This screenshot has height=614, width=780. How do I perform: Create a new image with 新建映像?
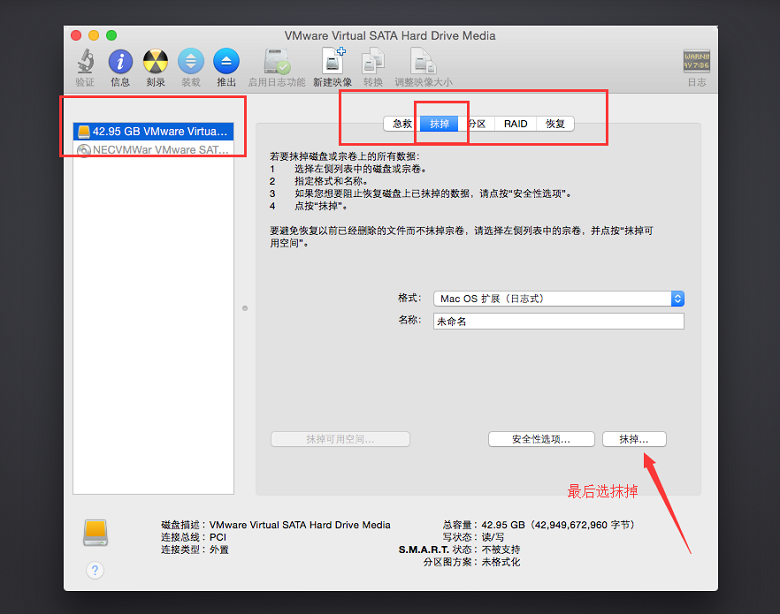click(333, 62)
